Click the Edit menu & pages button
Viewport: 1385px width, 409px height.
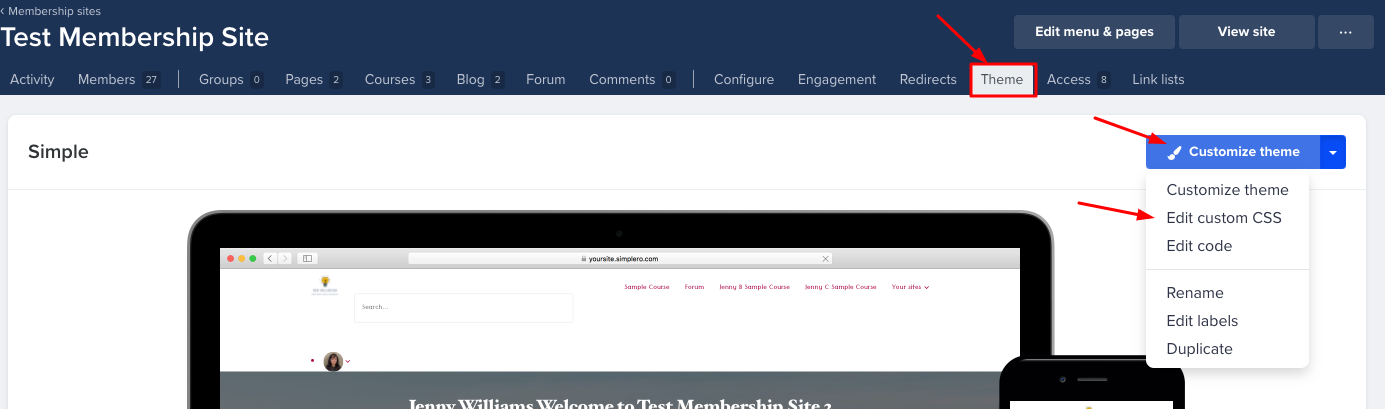click(x=1094, y=32)
